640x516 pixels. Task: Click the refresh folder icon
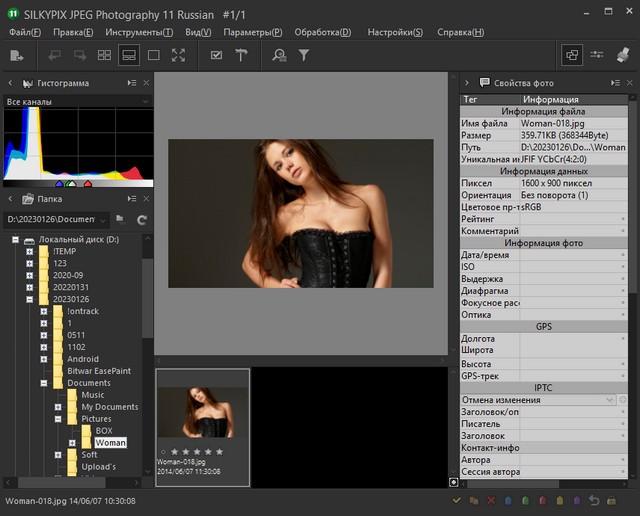[141, 219]
